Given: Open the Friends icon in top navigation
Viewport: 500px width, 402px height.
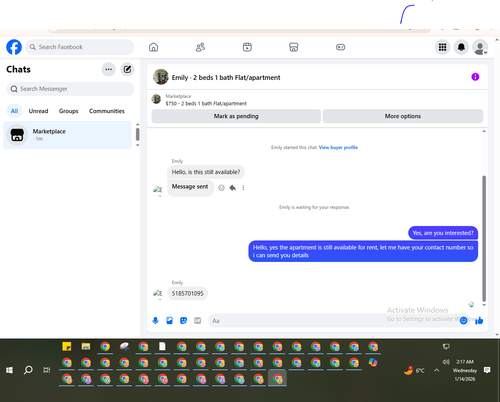Looking at the screenshot, I should [200, 47].
